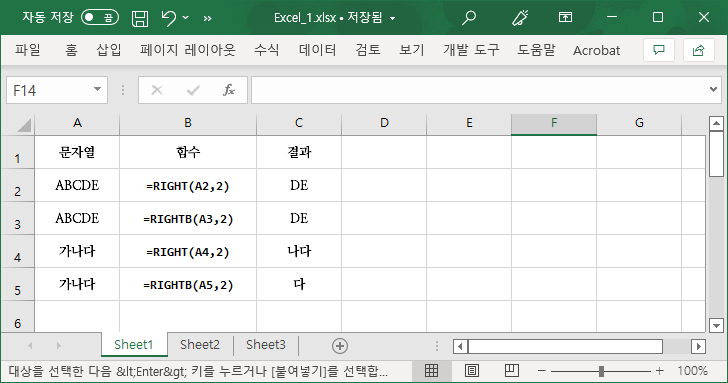Switch to the Sheet2 tab

click(200, 344)
